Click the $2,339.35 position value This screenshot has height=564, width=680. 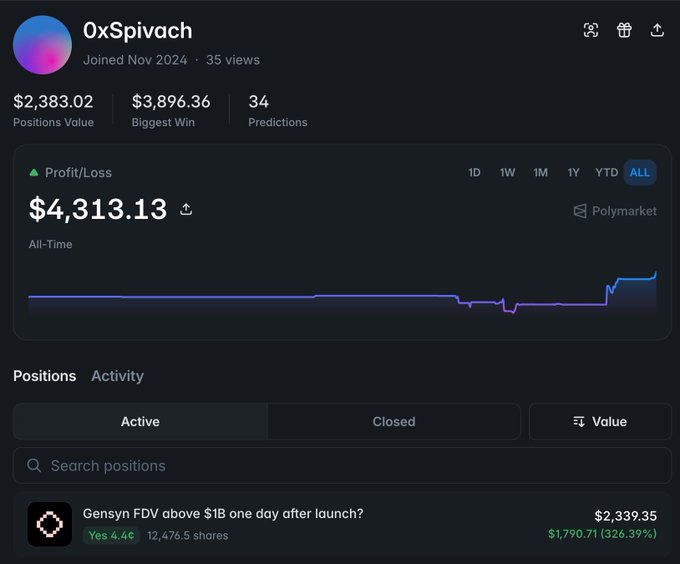(625, 516)
